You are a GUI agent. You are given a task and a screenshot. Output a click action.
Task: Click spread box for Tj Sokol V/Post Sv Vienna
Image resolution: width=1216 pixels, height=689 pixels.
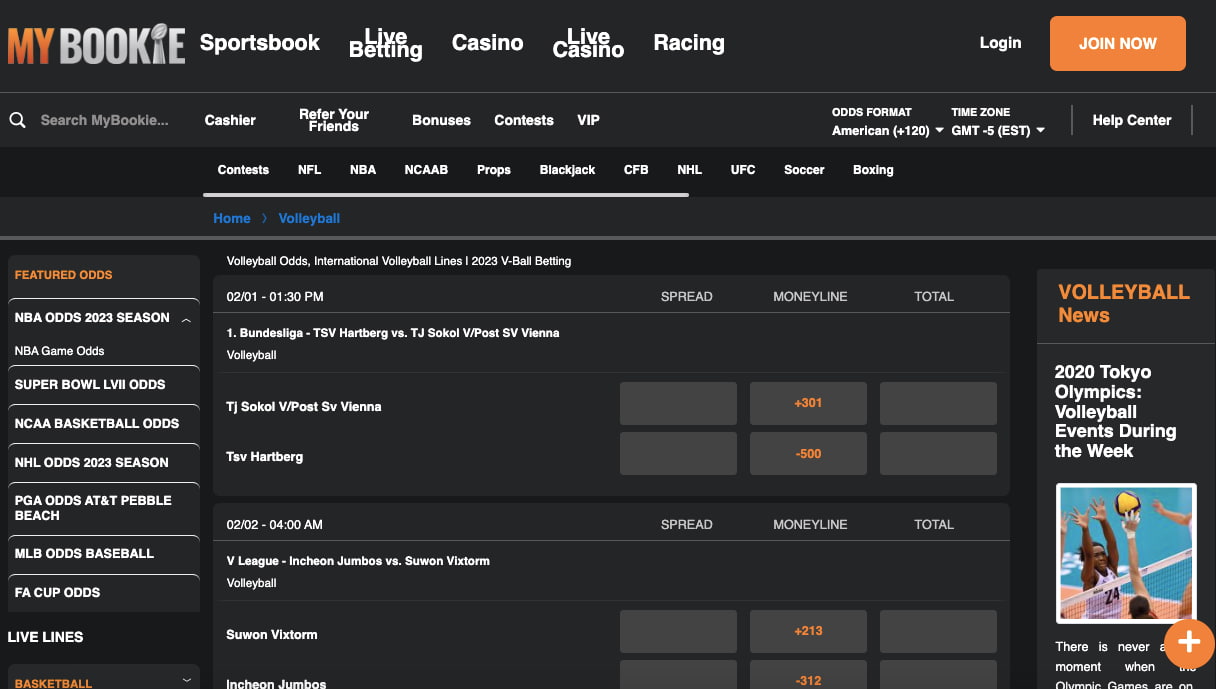point(678,403)
